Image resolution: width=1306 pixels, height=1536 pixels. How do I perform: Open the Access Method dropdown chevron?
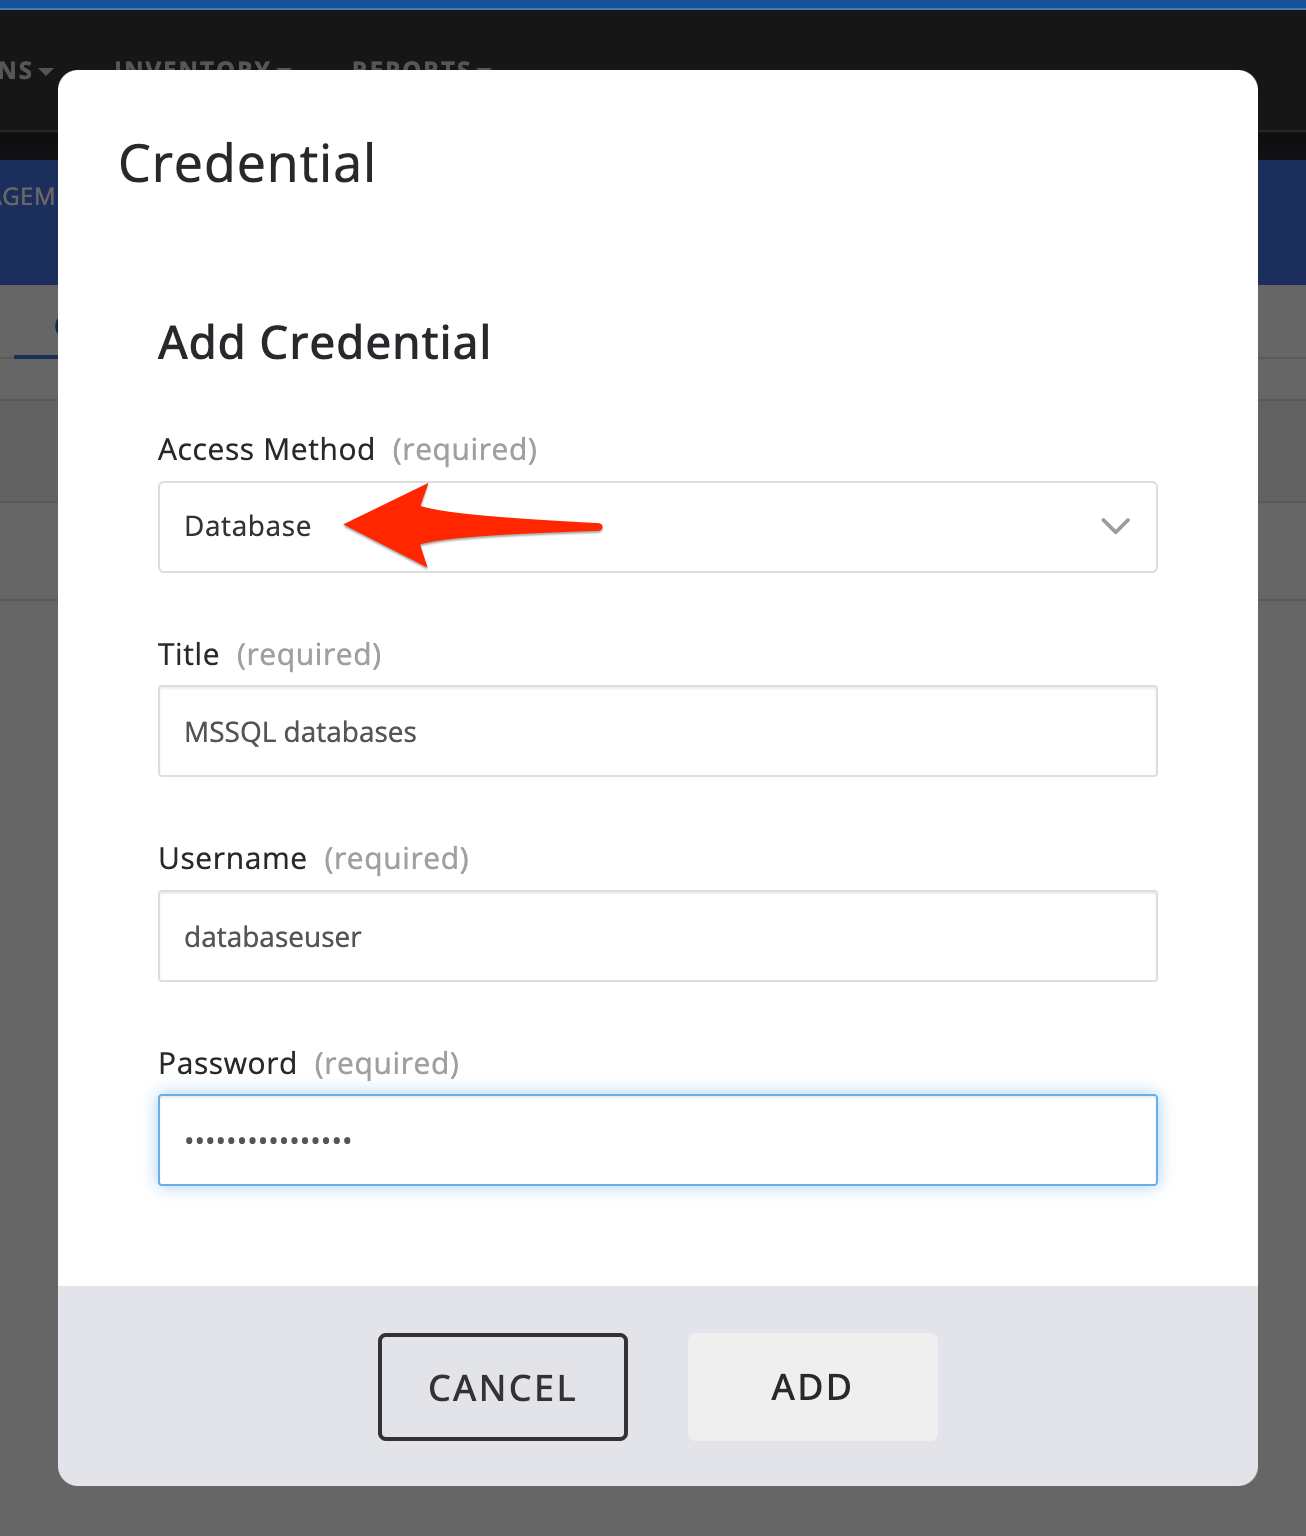point(1115,526)
